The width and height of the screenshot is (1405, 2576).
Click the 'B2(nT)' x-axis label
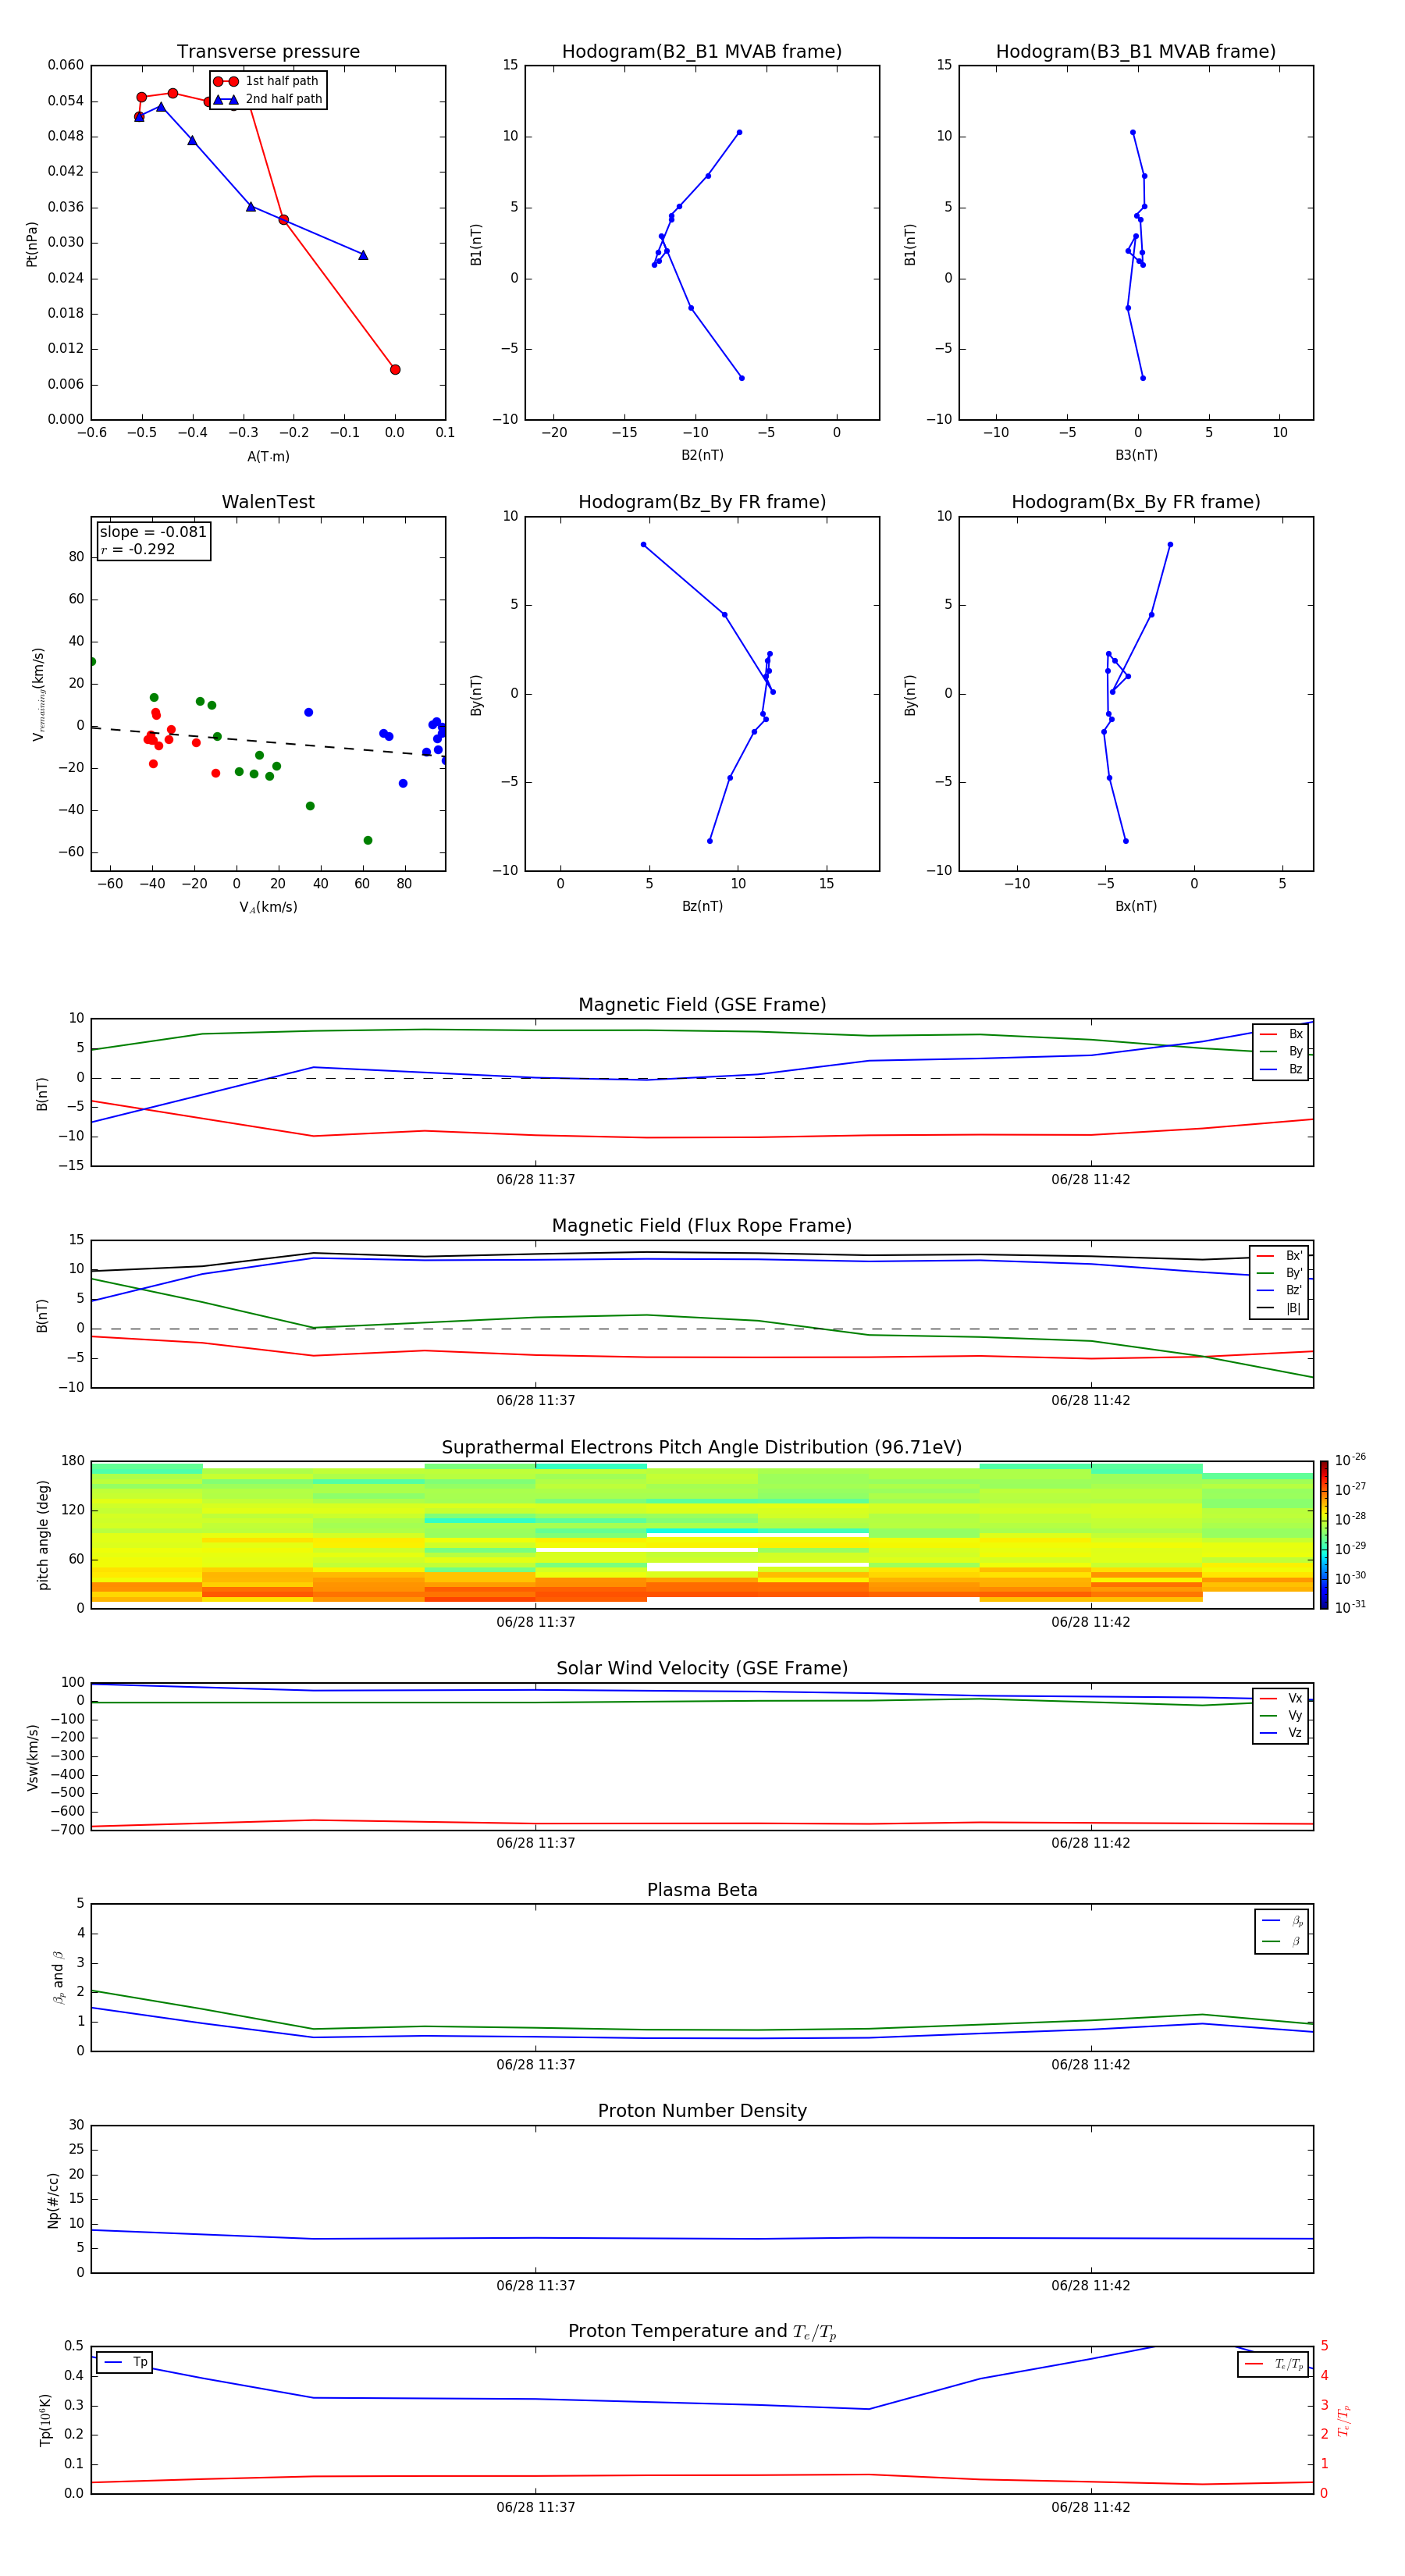[x=702, y=455]
